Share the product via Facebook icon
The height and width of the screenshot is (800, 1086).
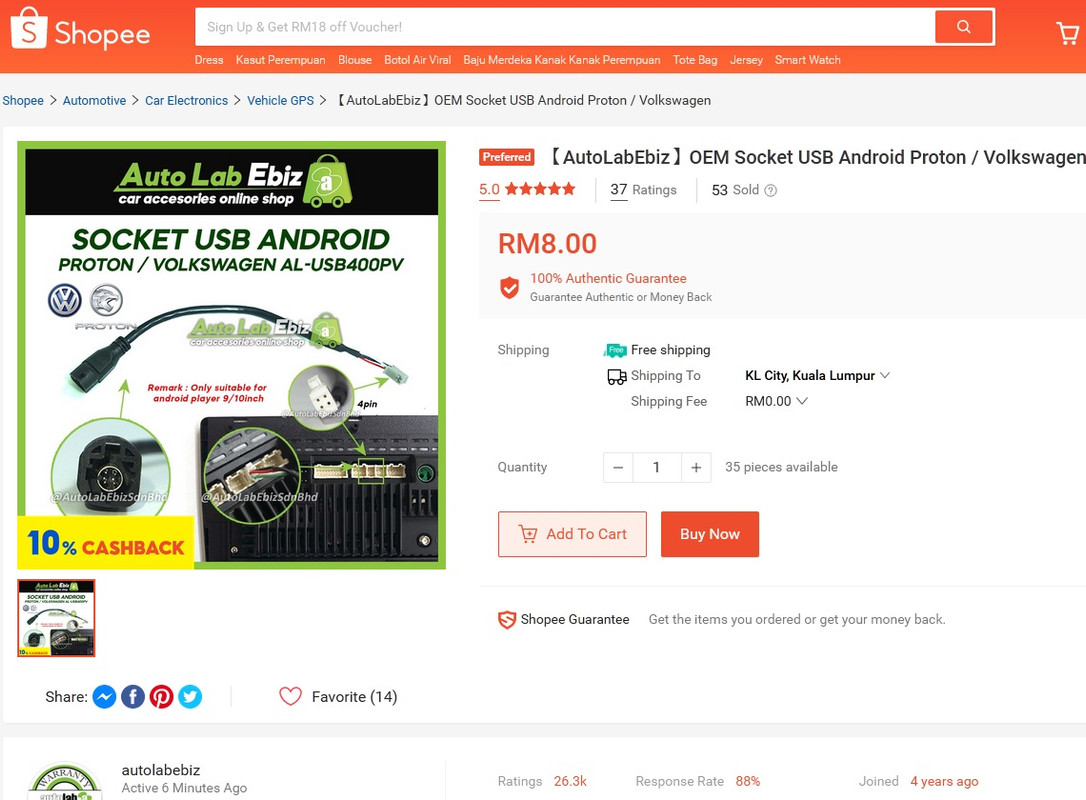[133, 697]
